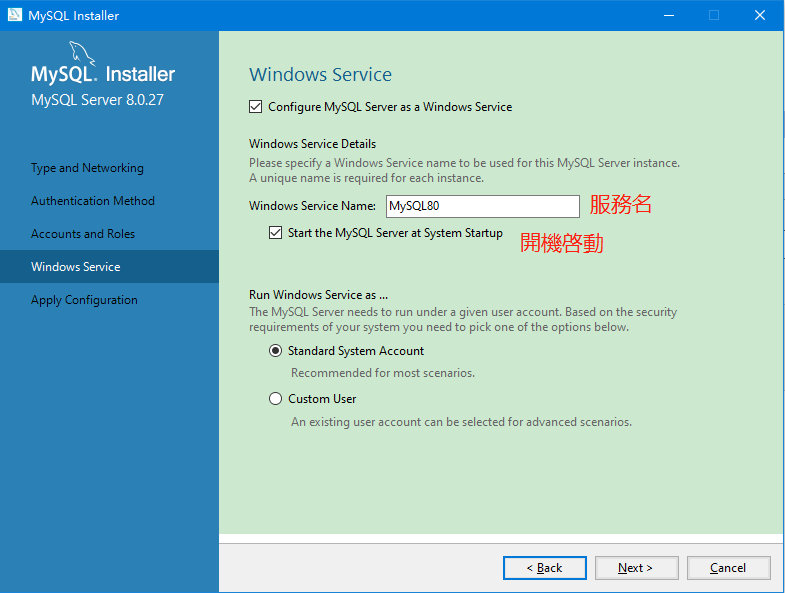785x593 pixels.
Task: Click the Windows Service Name: label
Action: tap(312, 206)
